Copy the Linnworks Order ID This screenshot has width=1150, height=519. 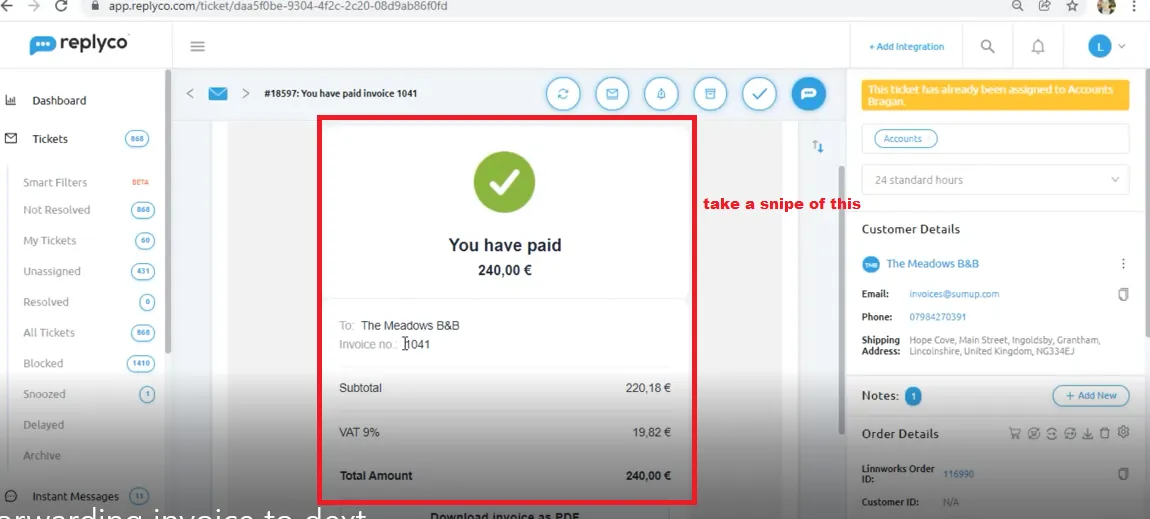[1123, 474]
